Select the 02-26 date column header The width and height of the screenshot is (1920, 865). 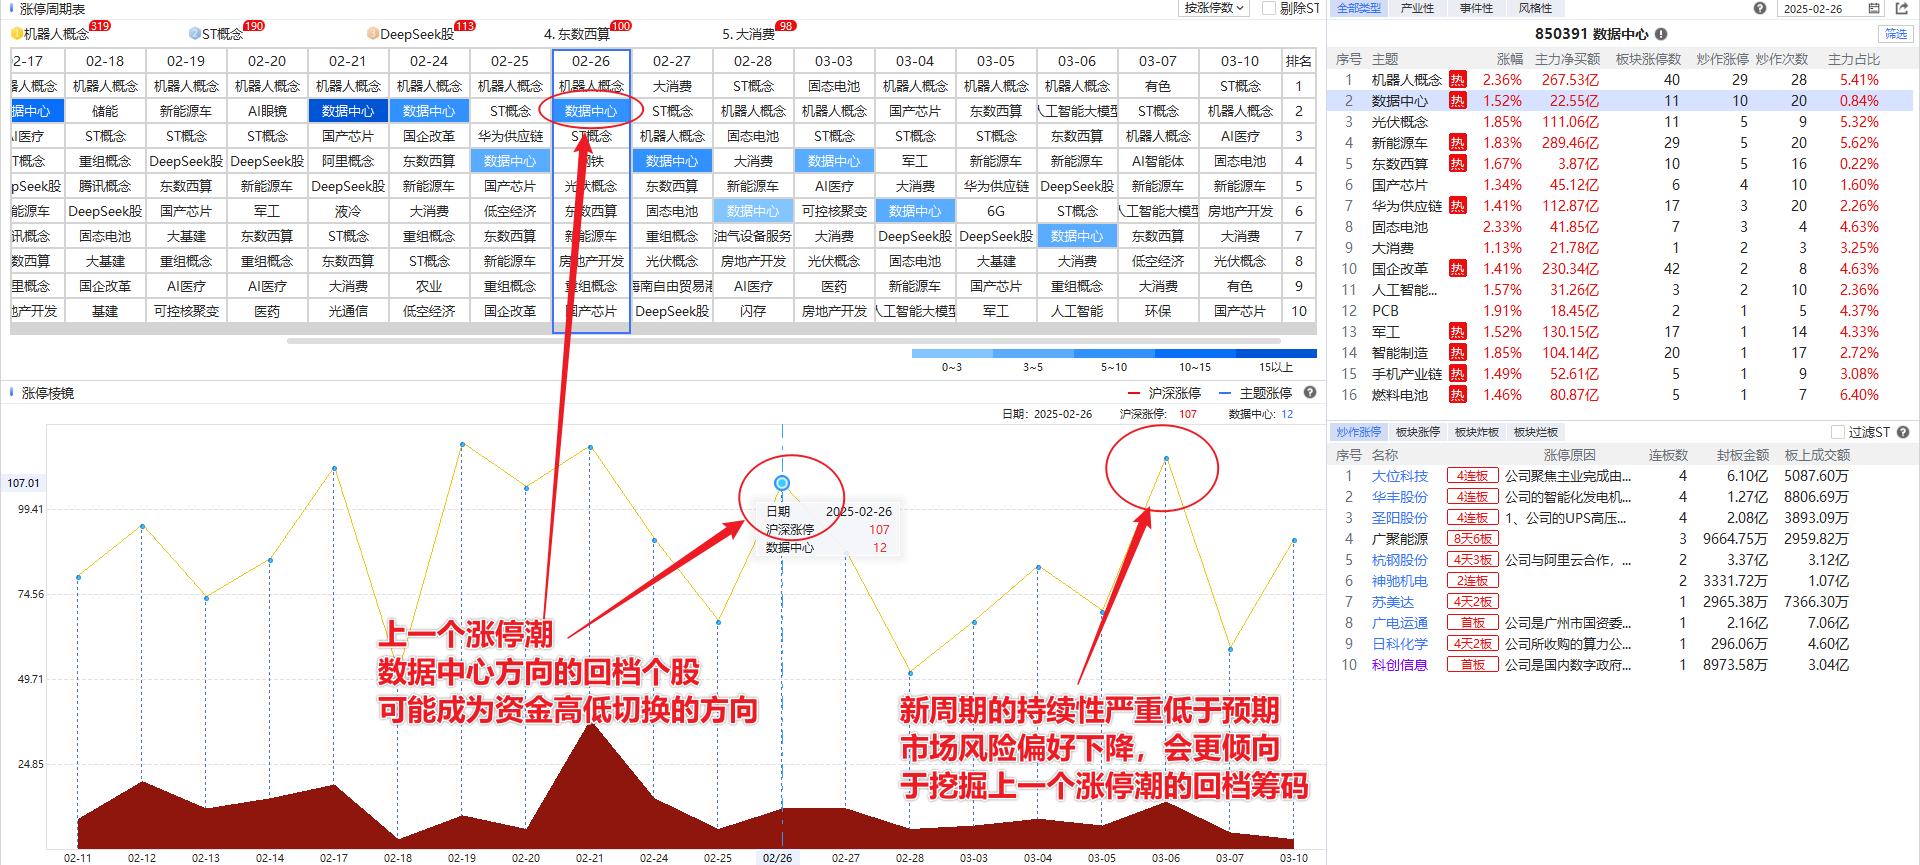pyautogui.click(x=591, y=61)
